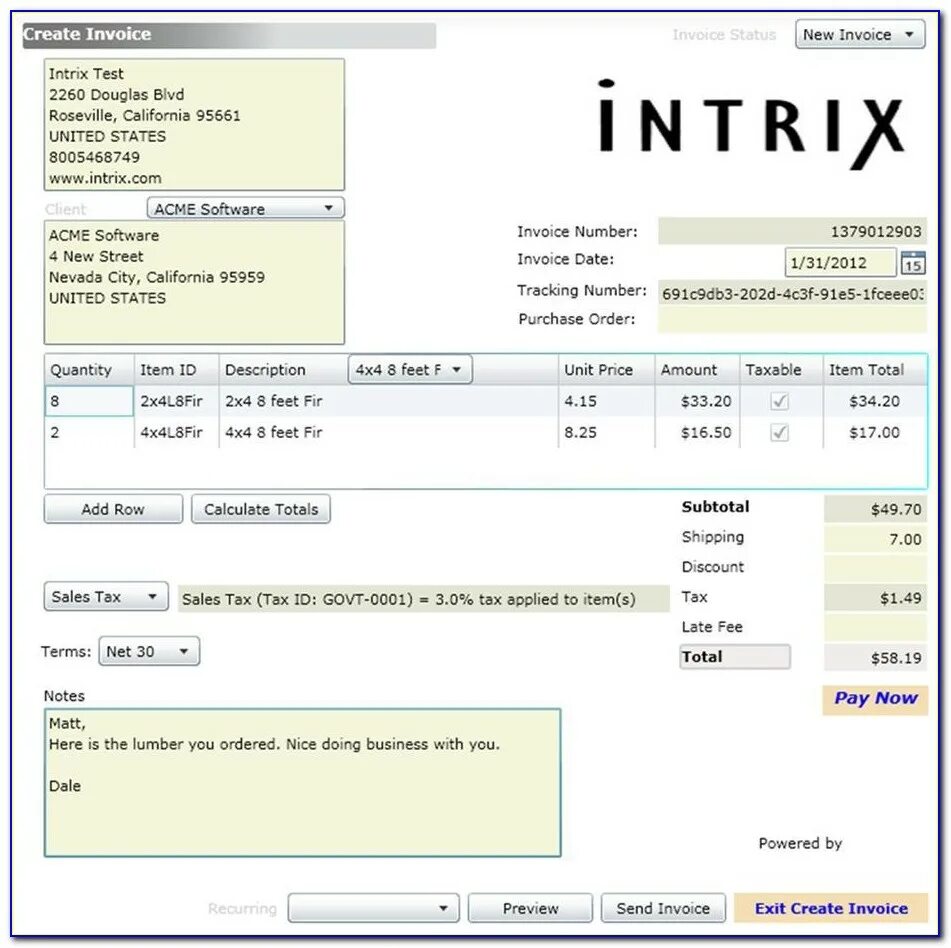
Task: Click the Purchase Order input field
Action: coord(792,319)
